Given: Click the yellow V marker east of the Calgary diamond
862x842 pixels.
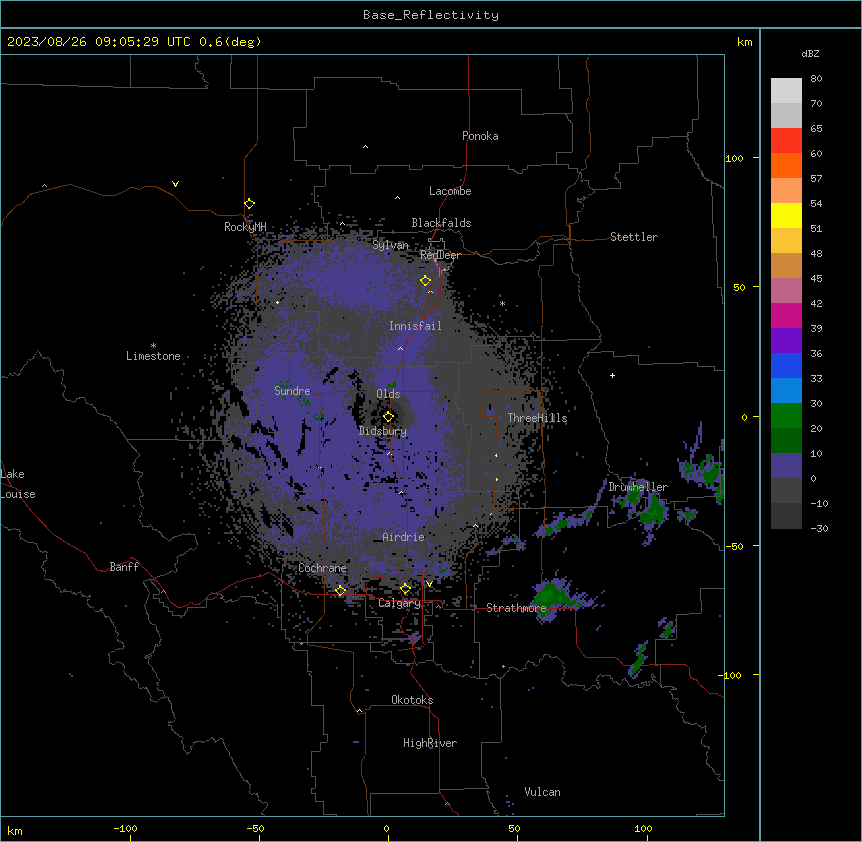Looking at the screenshot, I should pos(429,584).
